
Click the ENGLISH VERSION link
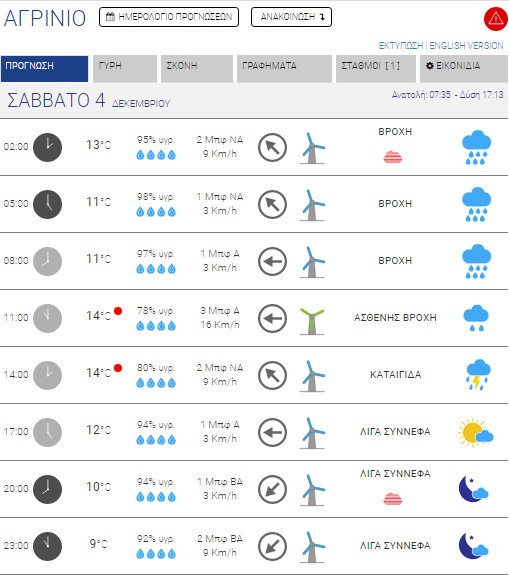point(466,46)
